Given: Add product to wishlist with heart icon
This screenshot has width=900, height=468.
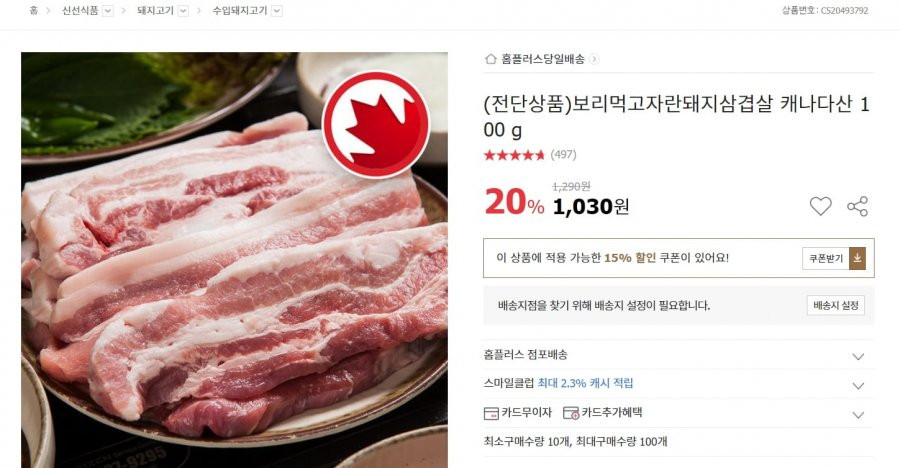Looking at the screenshot, I should tap(820, 206).
